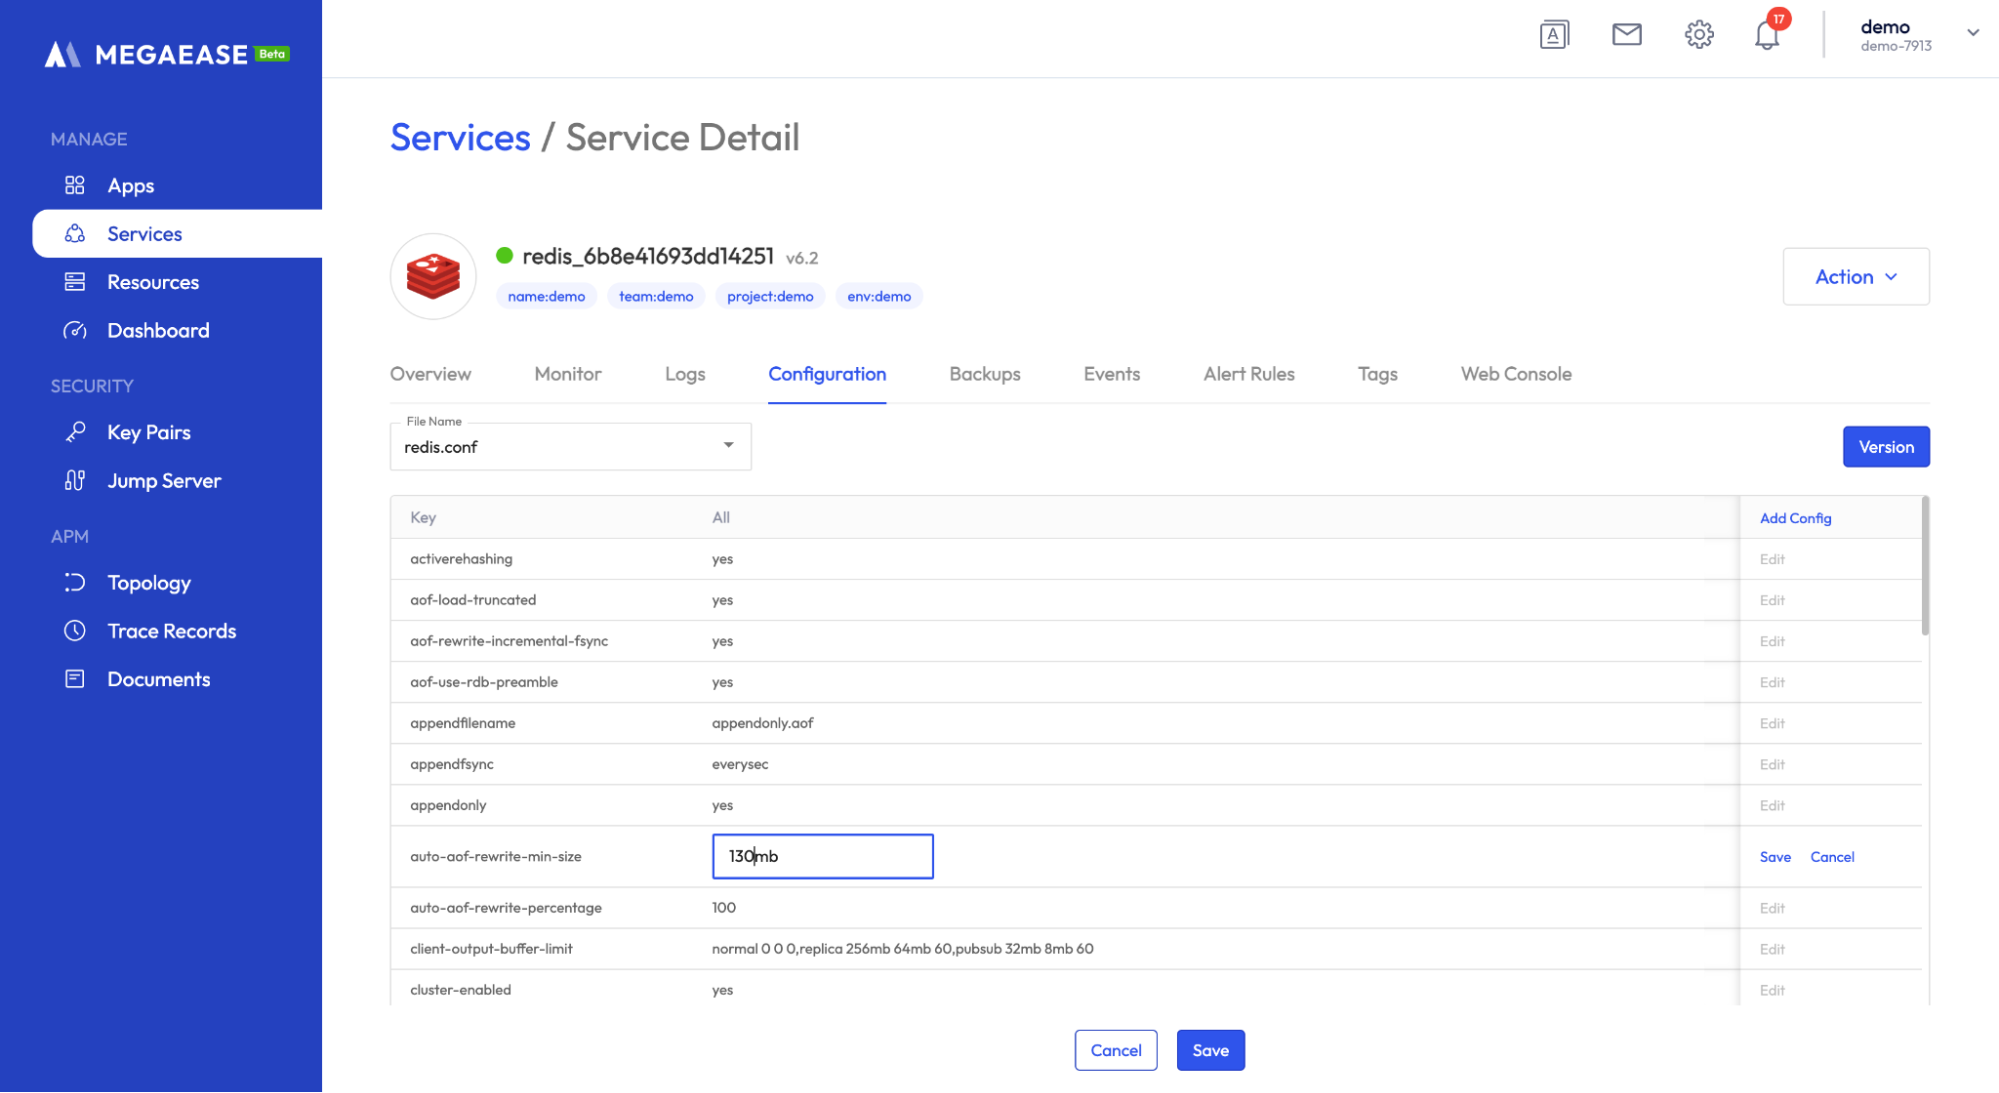This screenshot has height=1093, width=1999.
Task: Open the settings gear icon
Action: tap(1699, 35)
